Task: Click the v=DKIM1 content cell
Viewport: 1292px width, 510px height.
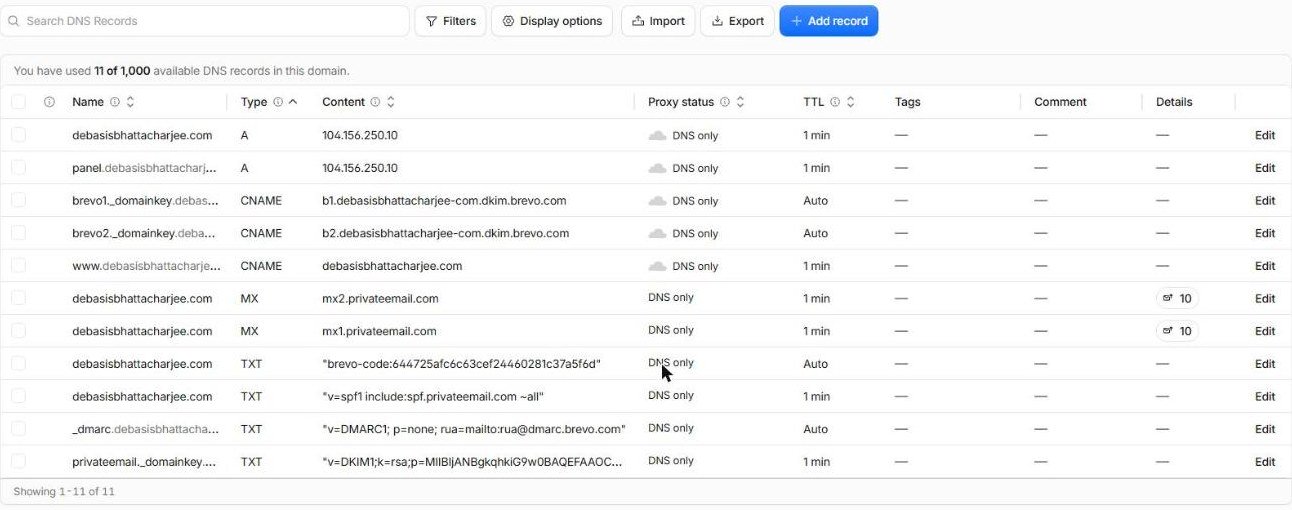Action: (473, 462)
